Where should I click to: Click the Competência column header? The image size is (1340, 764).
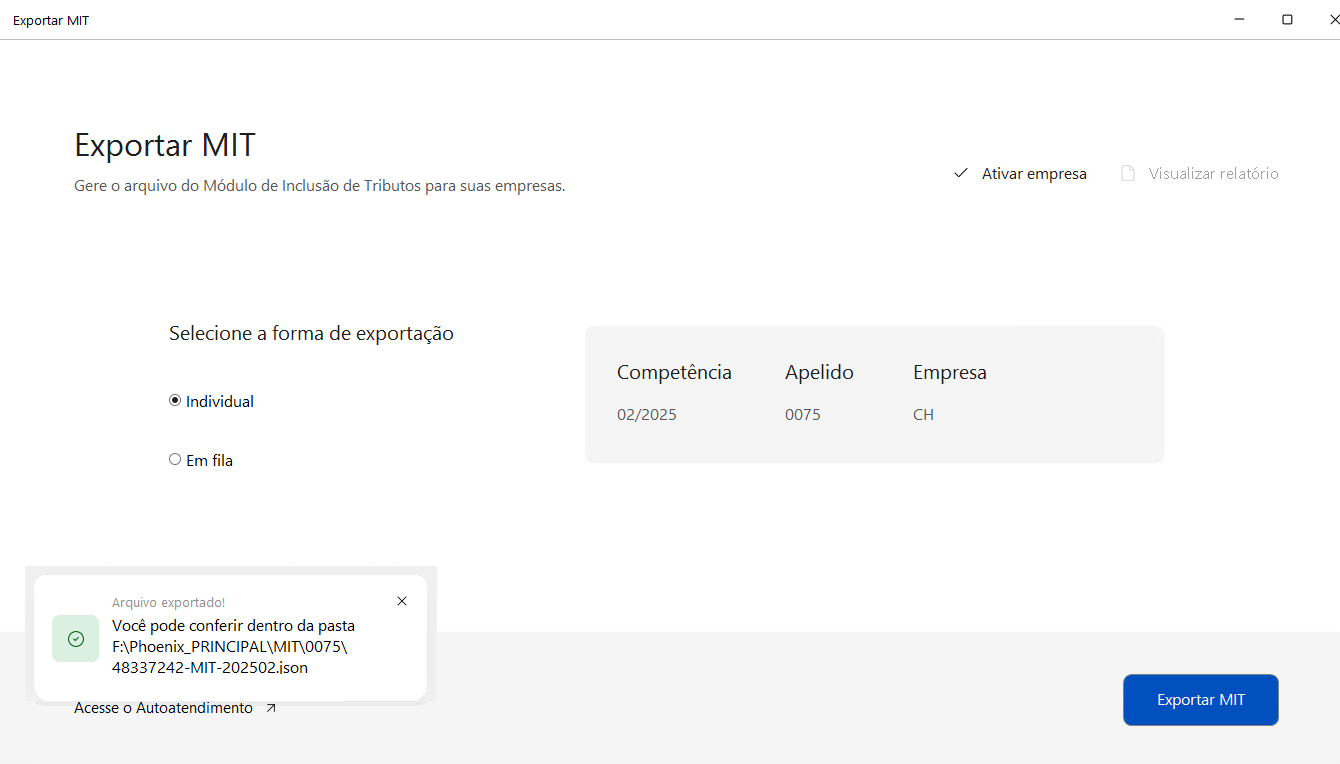674,373
